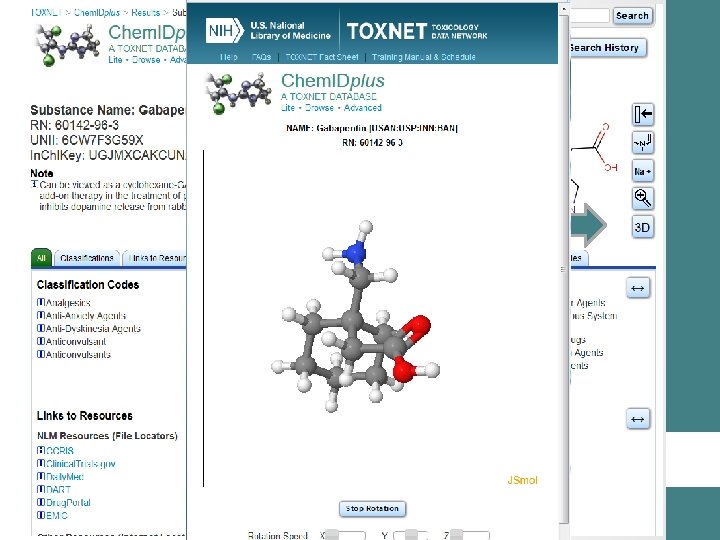
Task: Open the DailyMed resource link
Action: tap(65, 476)
